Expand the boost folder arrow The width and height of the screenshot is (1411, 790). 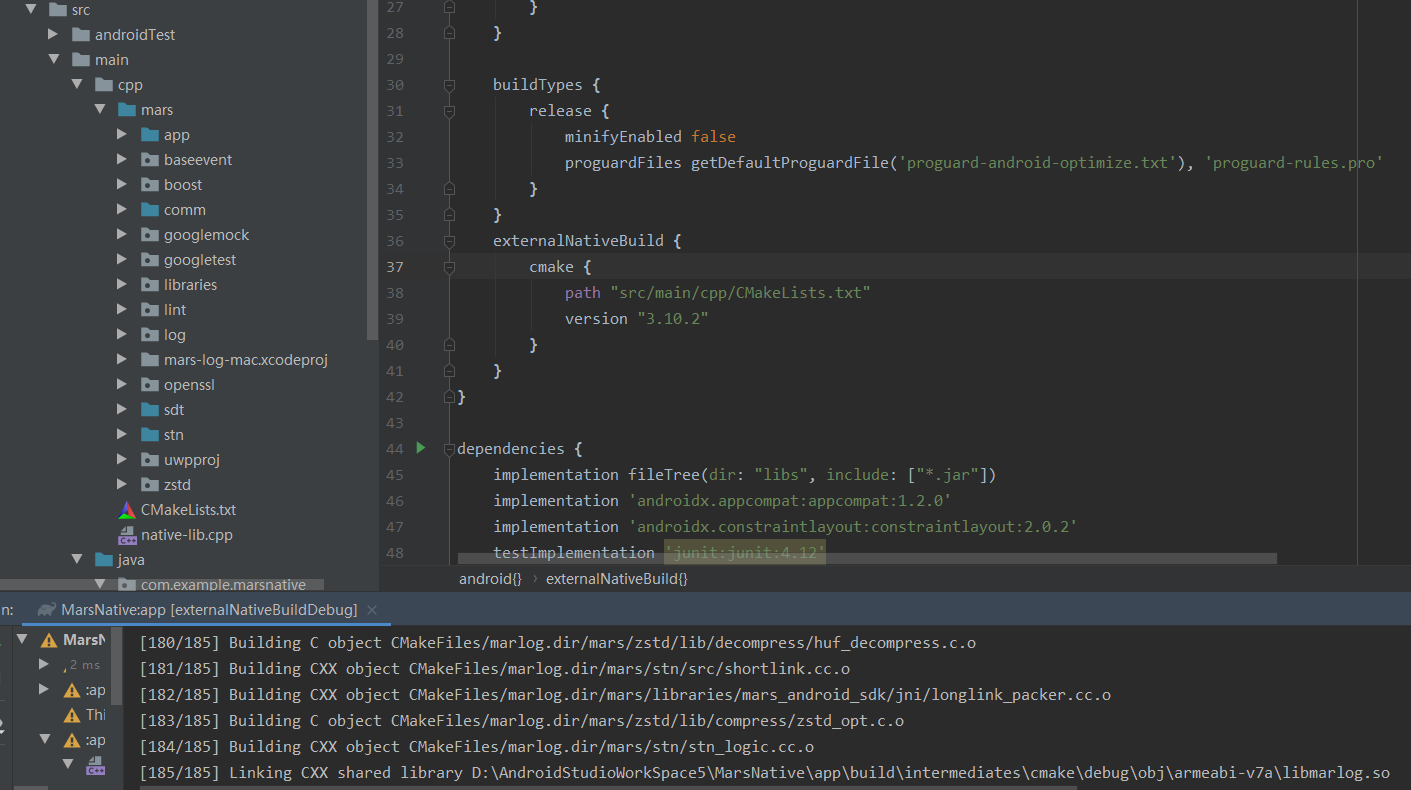point(122,185)
